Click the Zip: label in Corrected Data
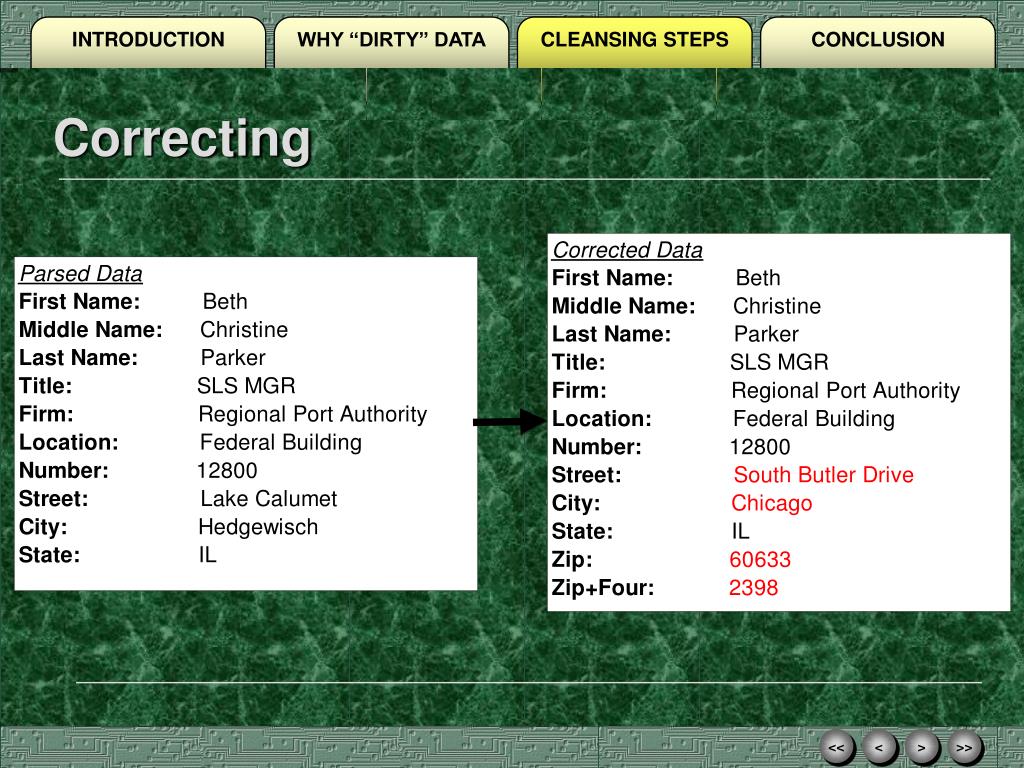 (572, 560)
